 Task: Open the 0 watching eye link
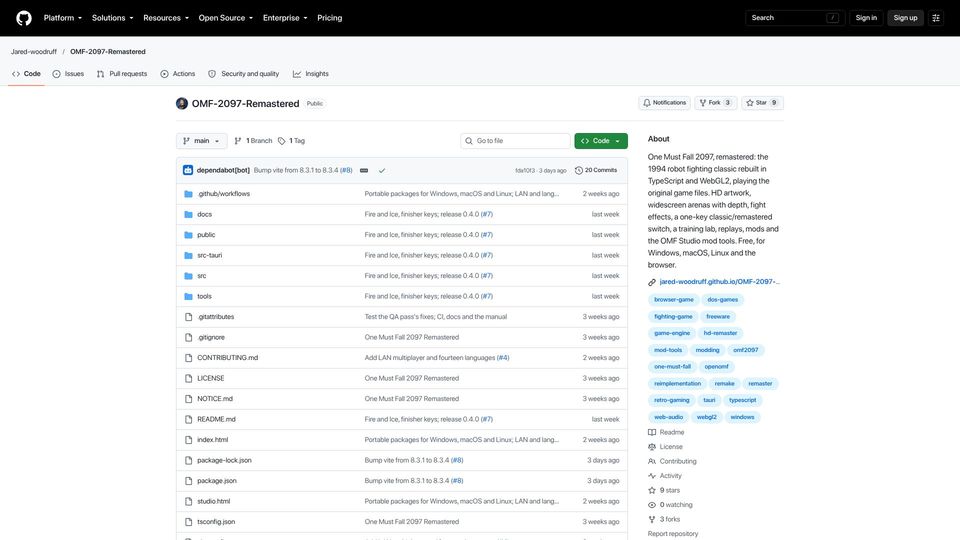pyautogui.click(x=670, y=505)
